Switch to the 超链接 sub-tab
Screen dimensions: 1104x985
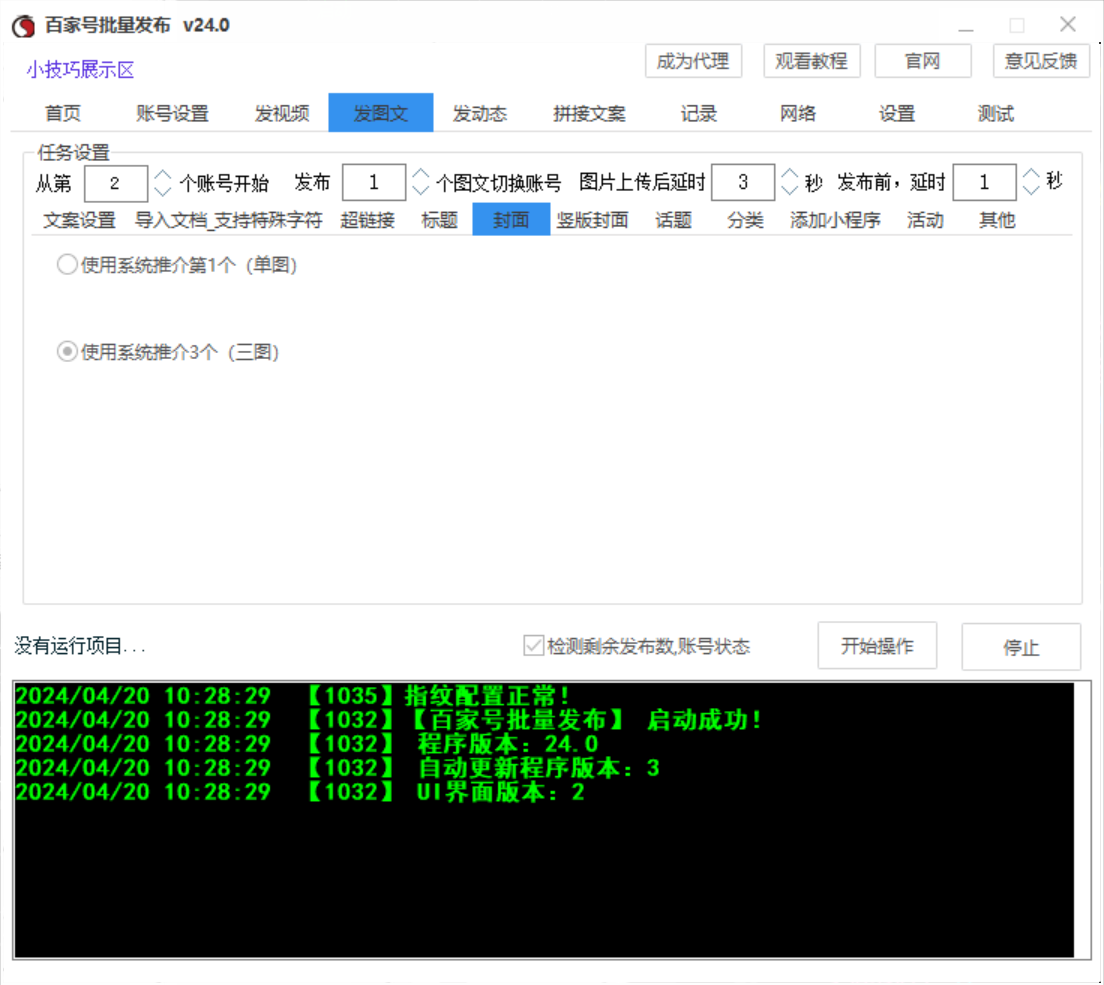pyautogui.click(x=368, y=220)
